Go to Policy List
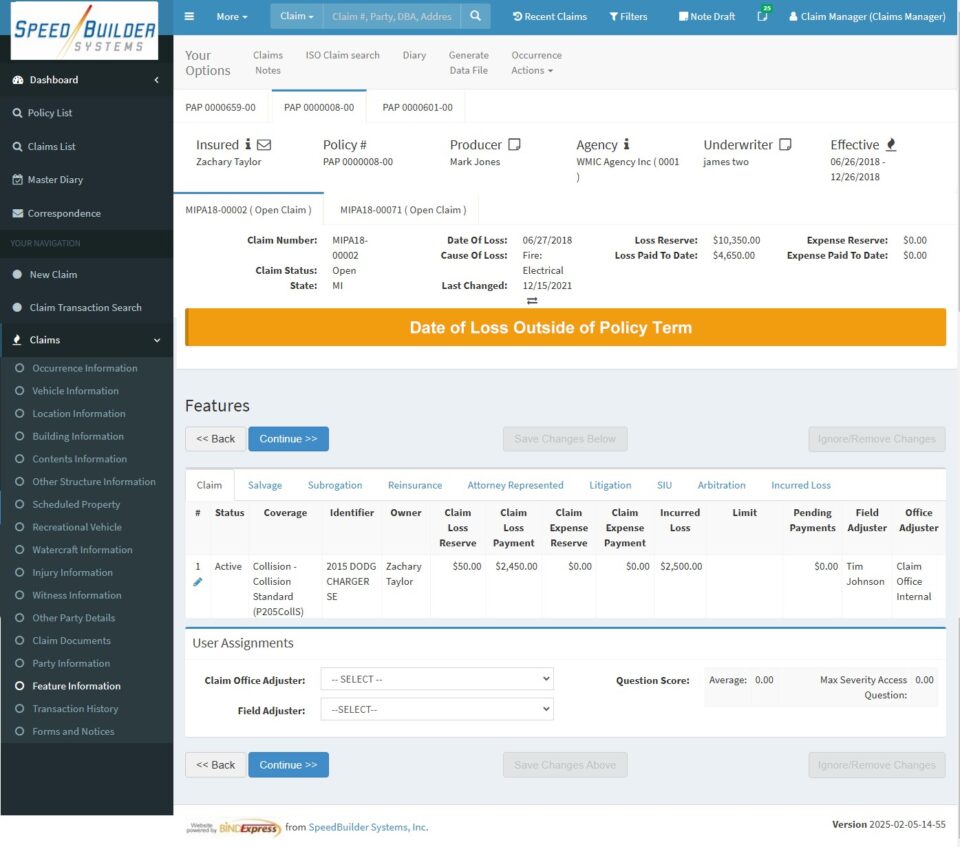The width and height of the screenshot is (960, 847). point(50,113)
